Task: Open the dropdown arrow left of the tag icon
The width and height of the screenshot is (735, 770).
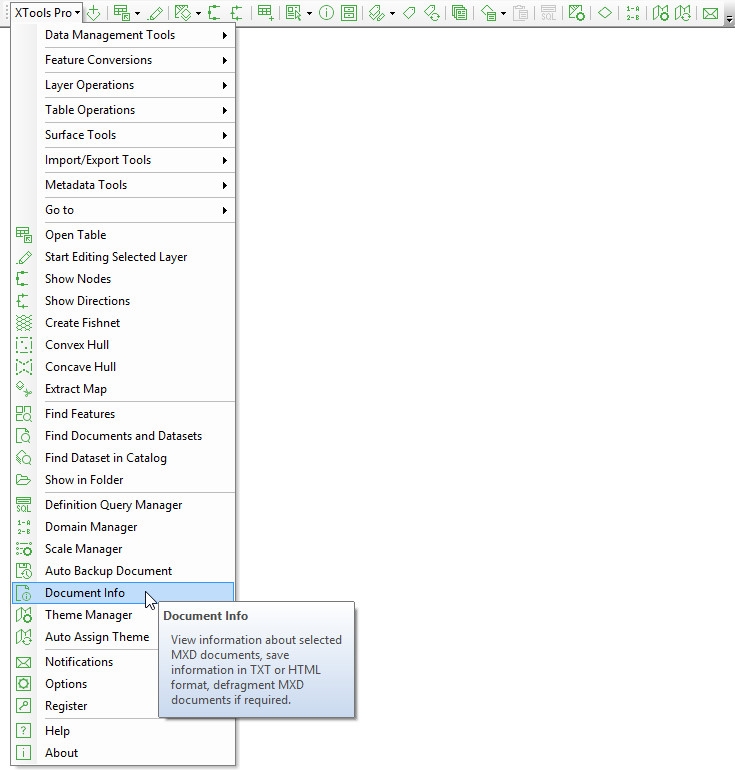Action: 392,14
